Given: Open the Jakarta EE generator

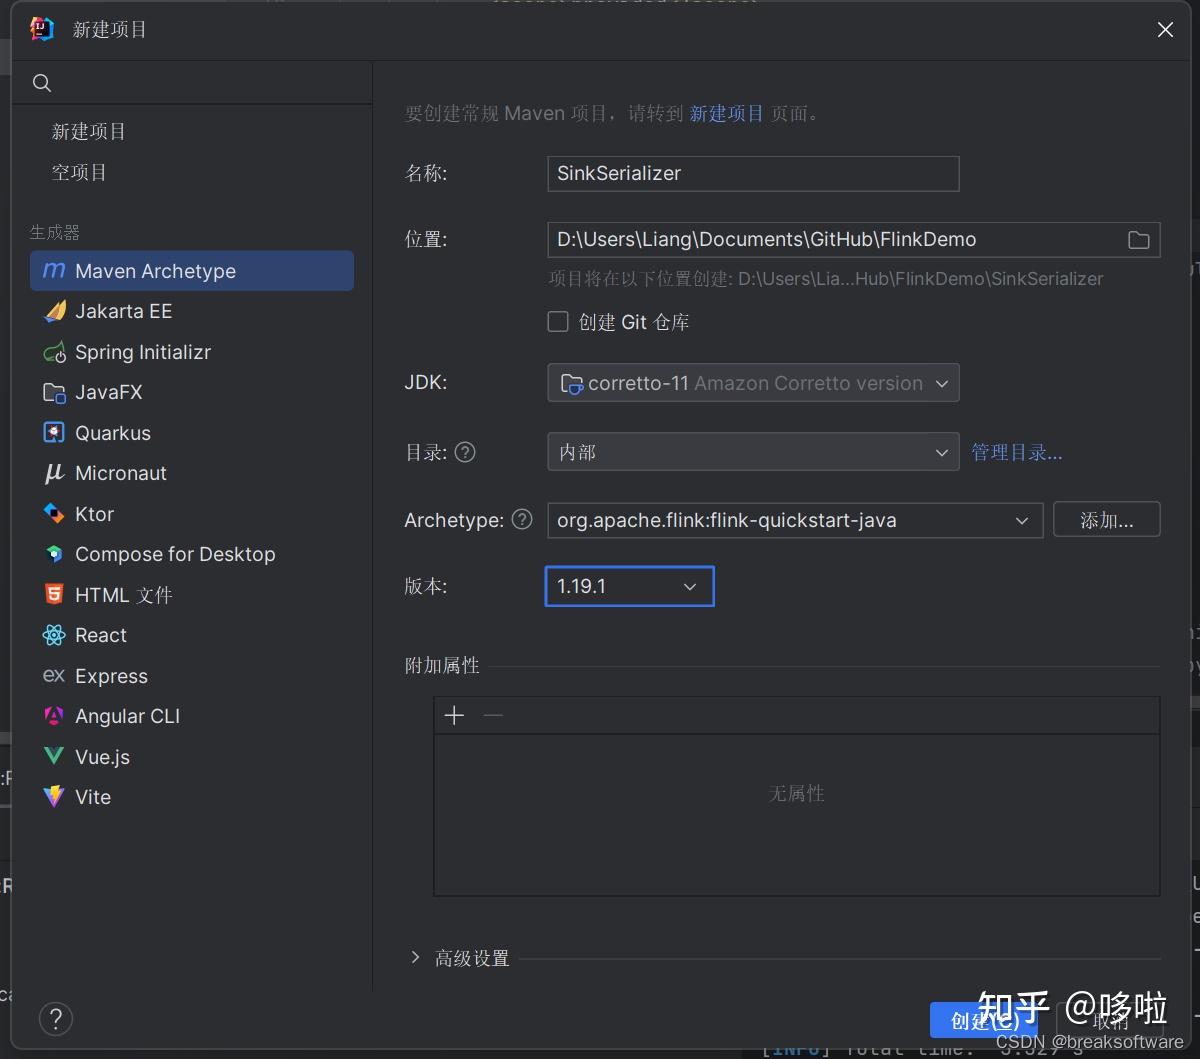Looking at the screenshot, I should point(122,311).
